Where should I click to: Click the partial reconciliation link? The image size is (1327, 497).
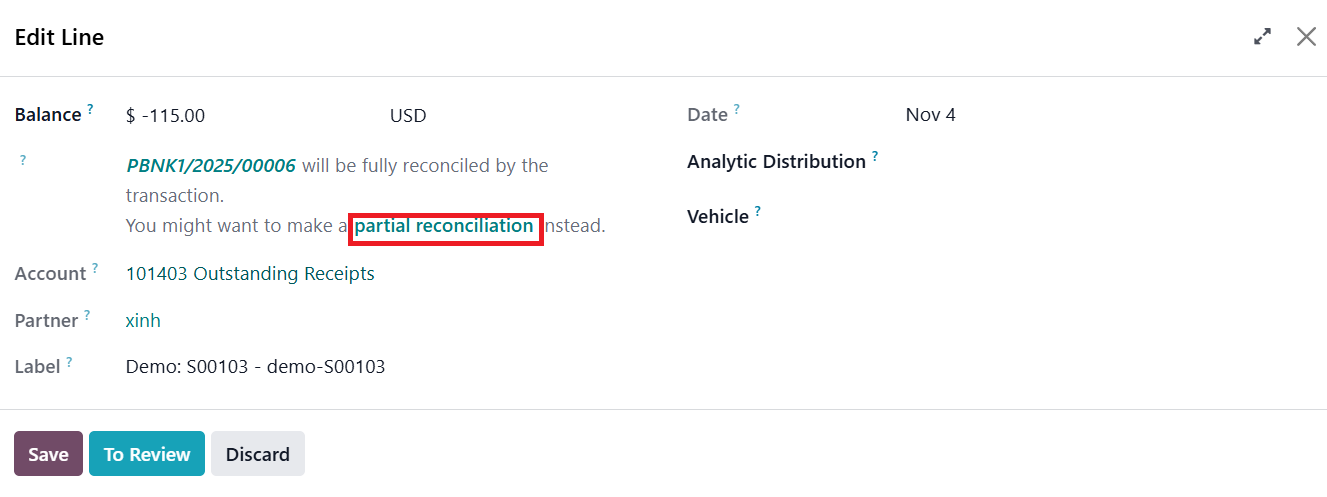[444, 226]
